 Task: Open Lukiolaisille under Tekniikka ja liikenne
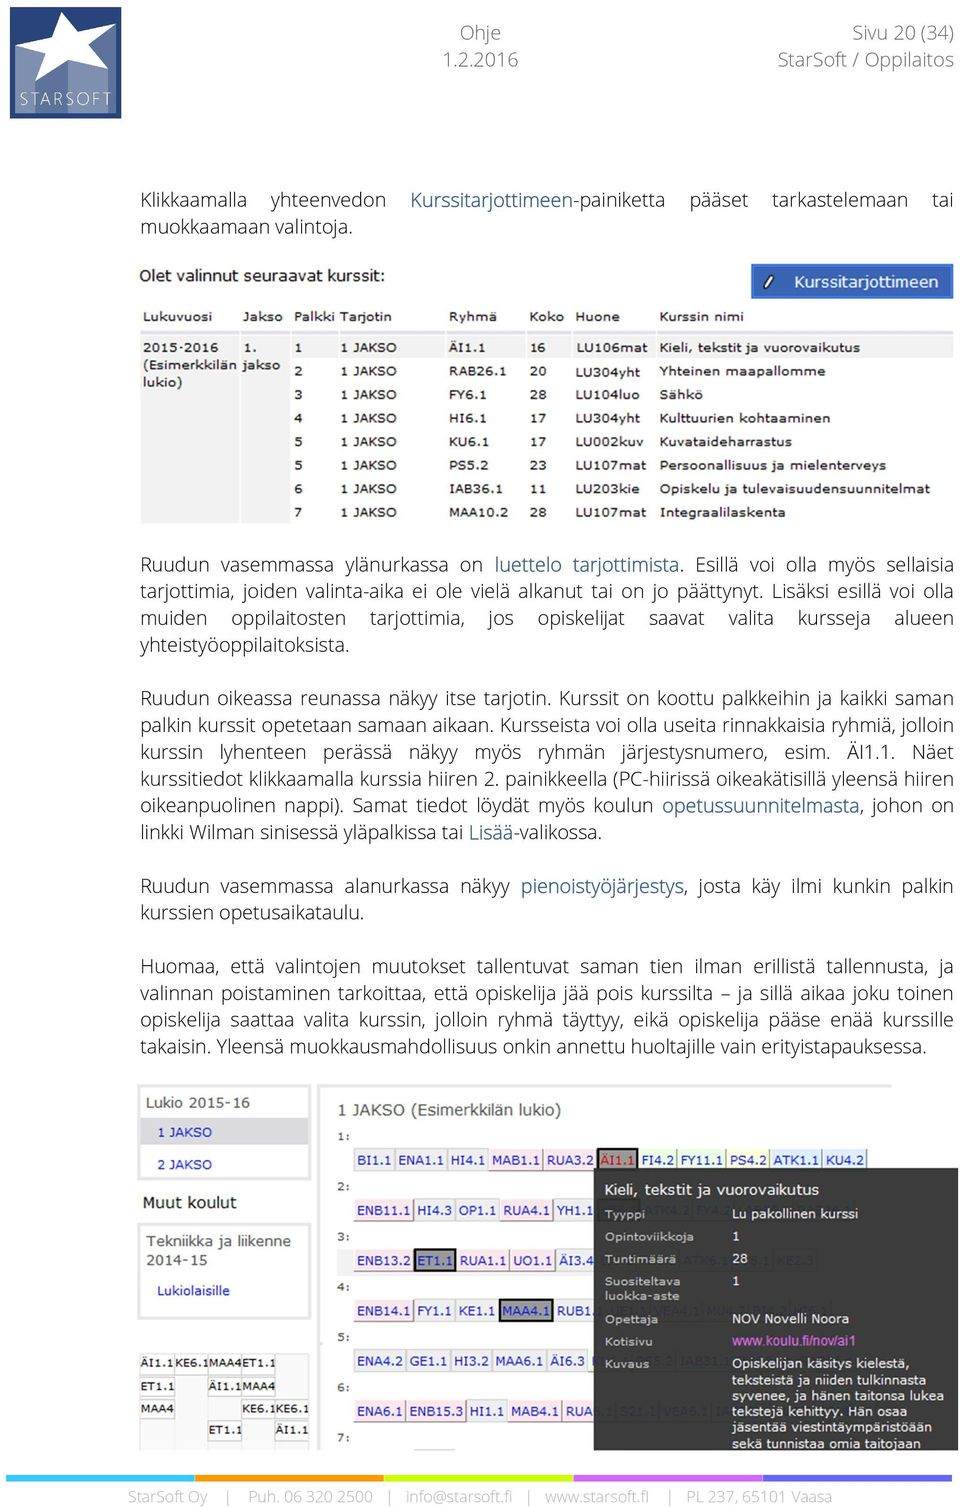pyautogui.click(x=193, y=1290)
